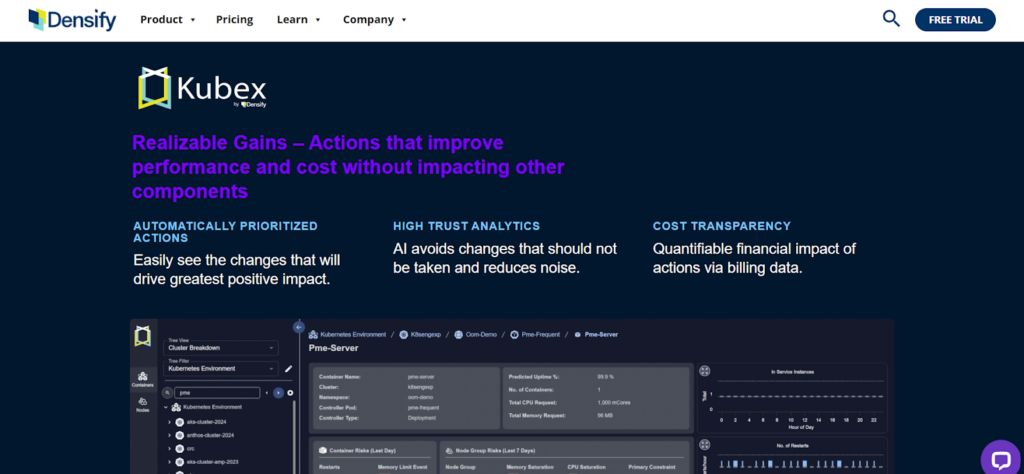Select eks-cluster-amp-2023 in the tree
1024x474 pixels.
[x=212, y=462]
